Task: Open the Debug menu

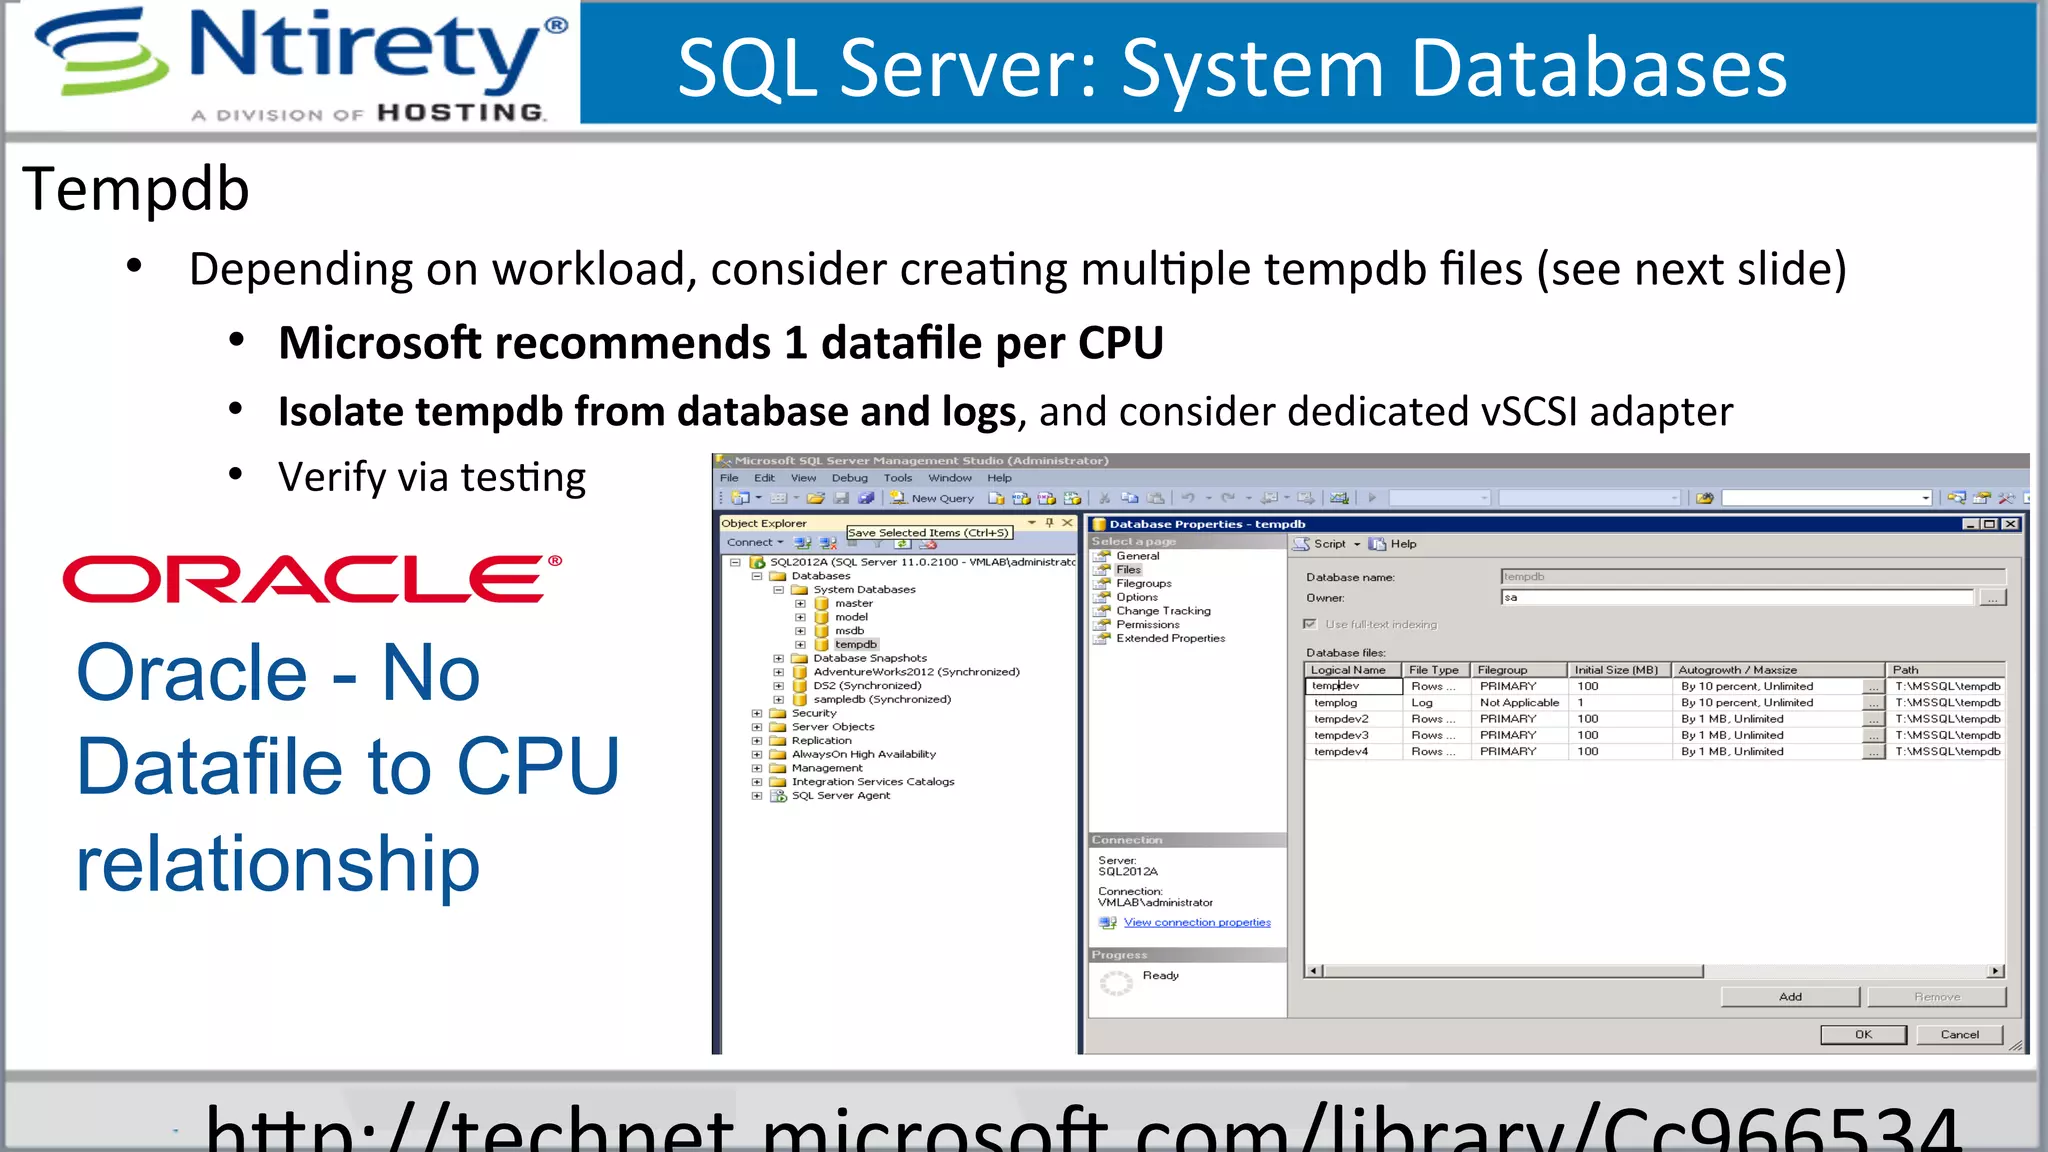Action: (x=850, y=478)
